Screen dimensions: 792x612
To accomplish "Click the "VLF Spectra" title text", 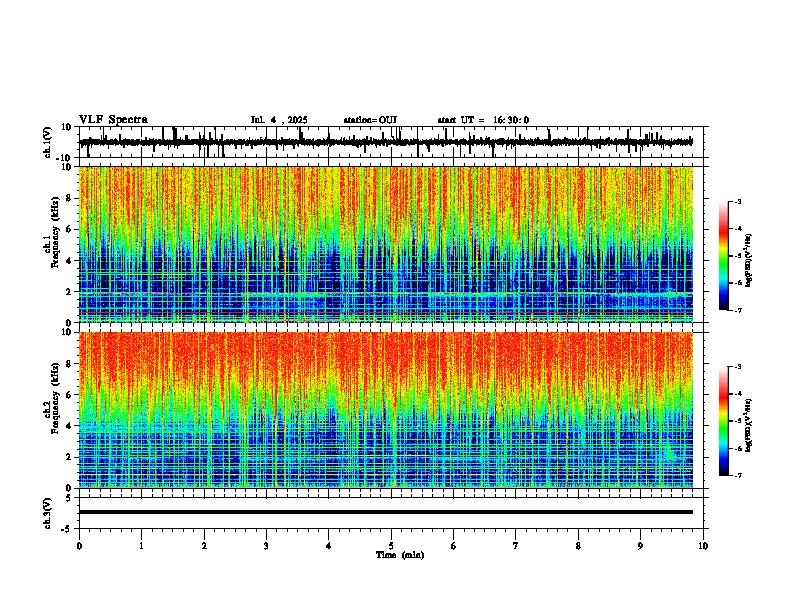I will click(x=113, y=119).
